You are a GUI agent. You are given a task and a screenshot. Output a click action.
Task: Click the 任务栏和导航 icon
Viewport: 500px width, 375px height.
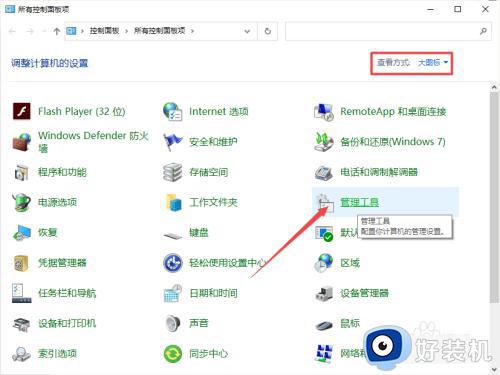(22, 293)
